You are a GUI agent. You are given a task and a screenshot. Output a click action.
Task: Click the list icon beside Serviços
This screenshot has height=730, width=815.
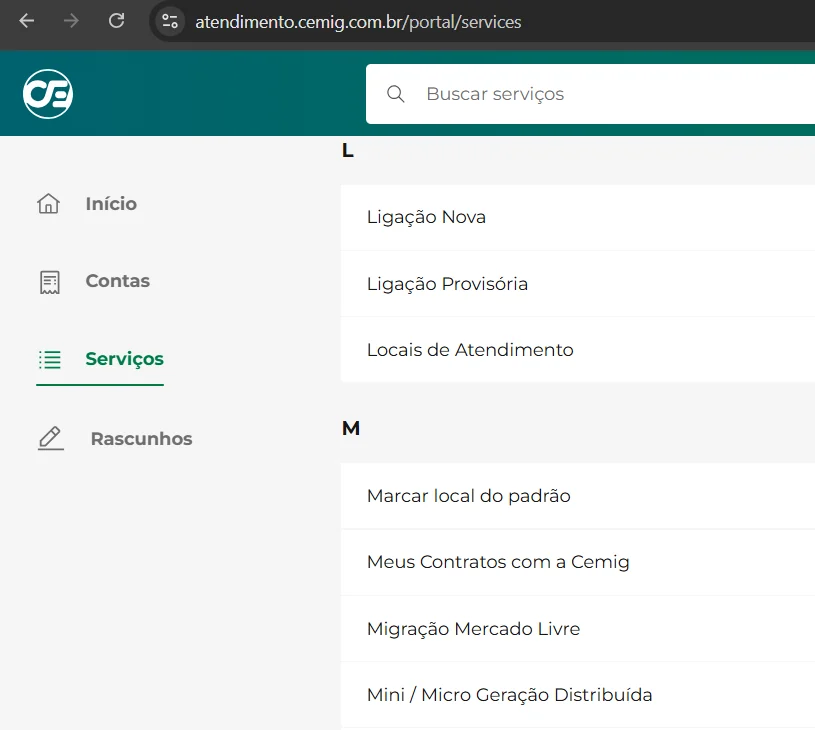click(x=50, y=359)
